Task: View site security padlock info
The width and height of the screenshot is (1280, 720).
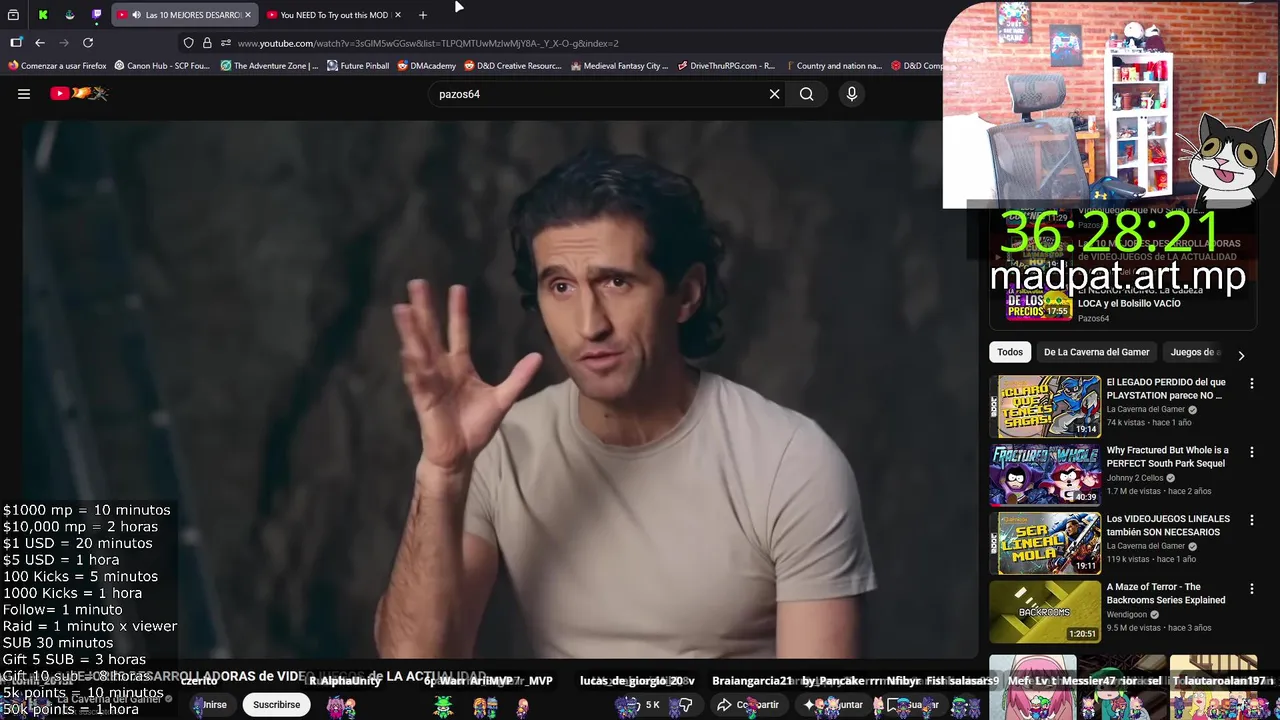Action: [x=207, y=43]
